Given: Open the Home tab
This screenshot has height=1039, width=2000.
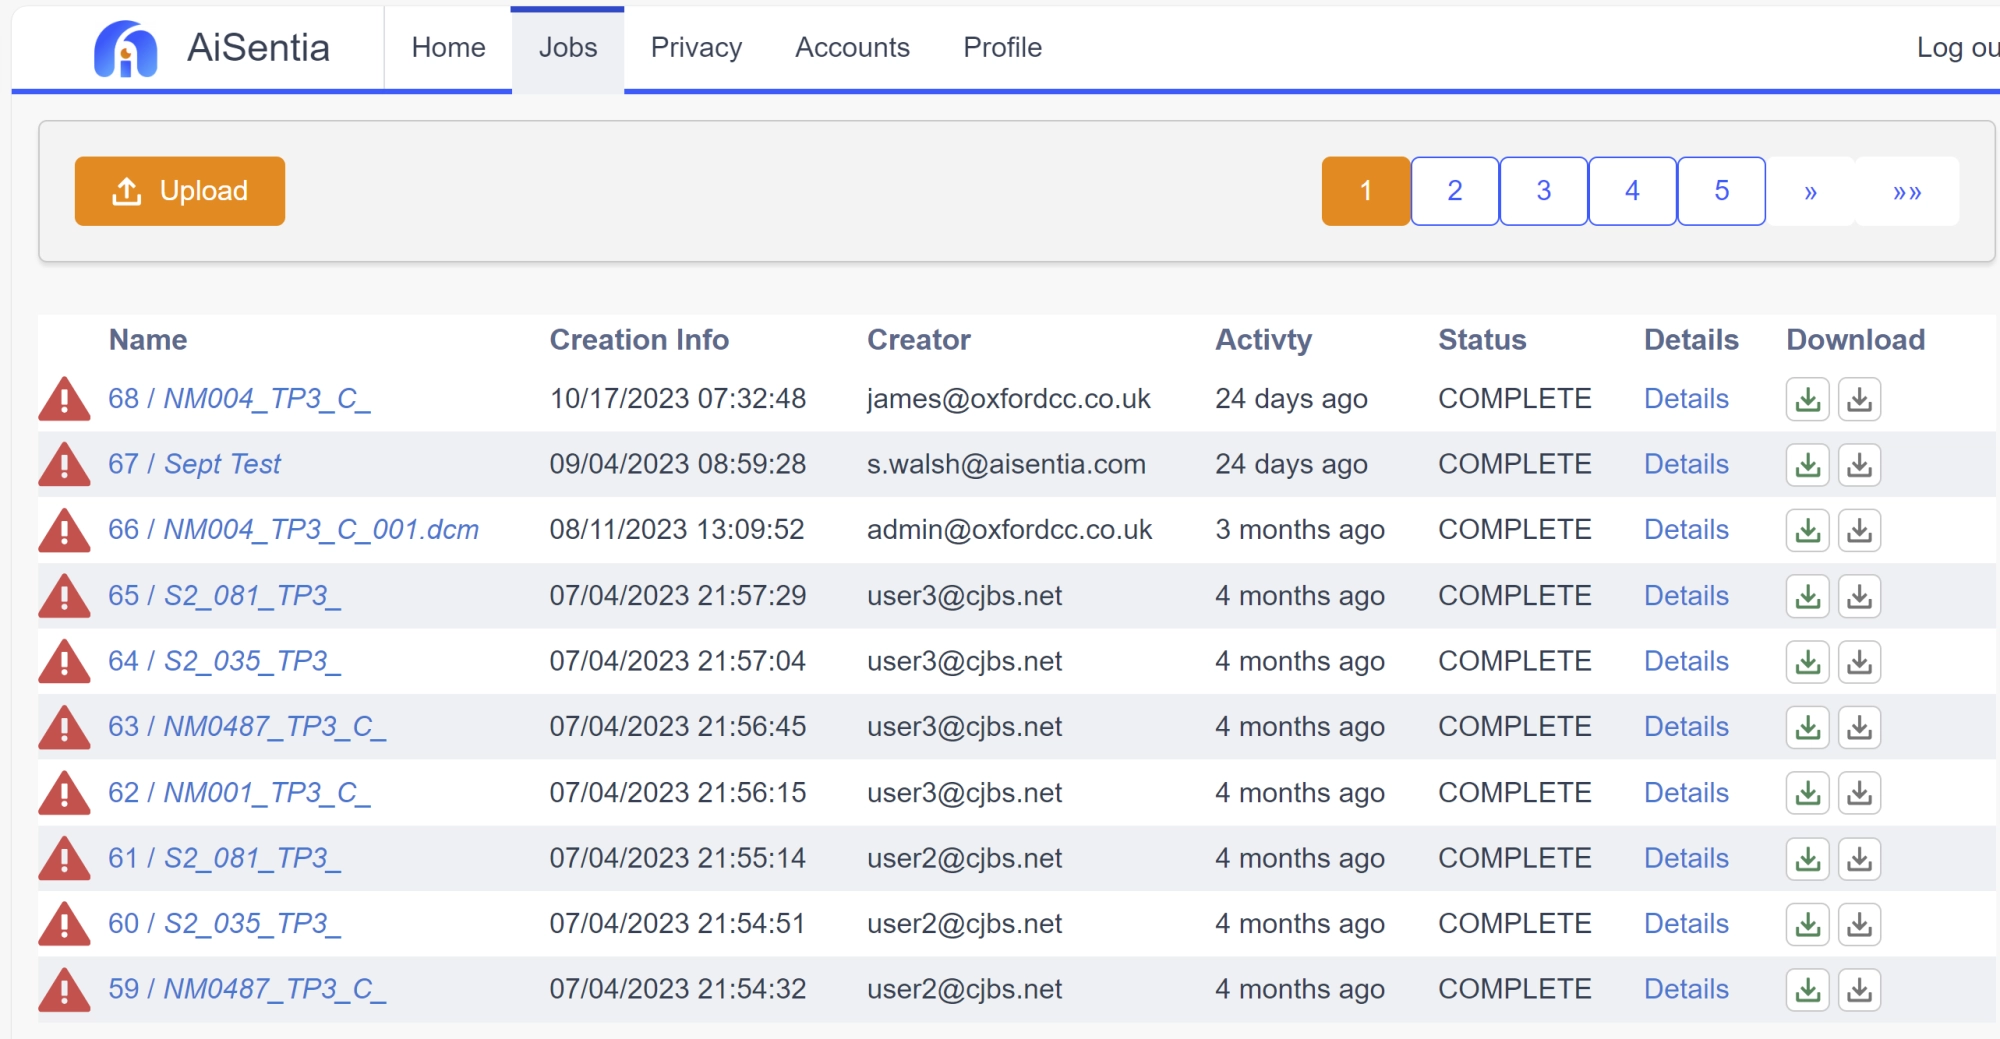Looking at the screenshot, I should coord(448,48).
